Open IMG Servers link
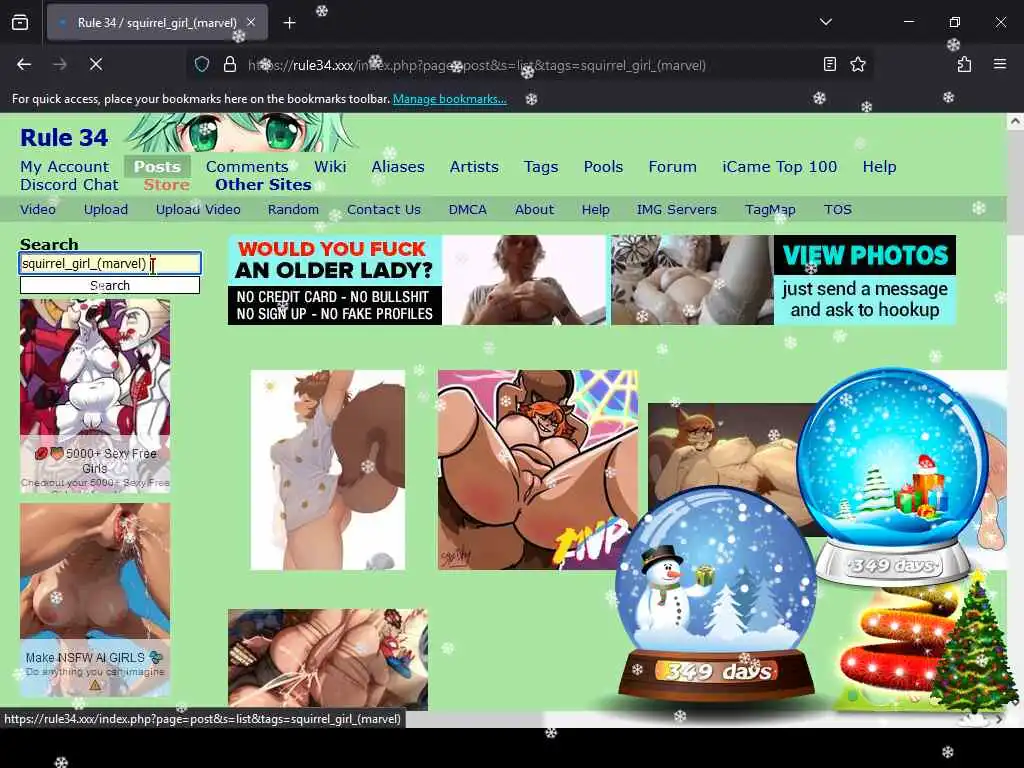The image size is (1024, 768). pyautogui.click(x=677, y=210)
